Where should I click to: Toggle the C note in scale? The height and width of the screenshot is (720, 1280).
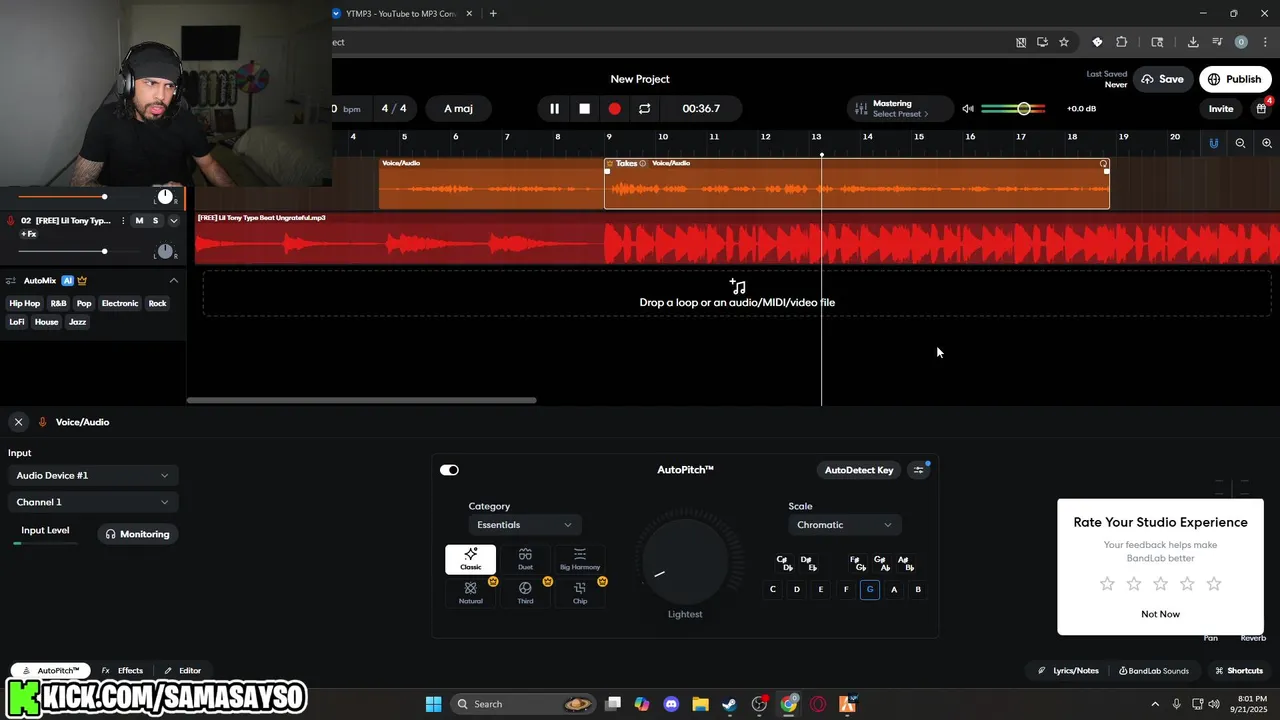point(772,590)
